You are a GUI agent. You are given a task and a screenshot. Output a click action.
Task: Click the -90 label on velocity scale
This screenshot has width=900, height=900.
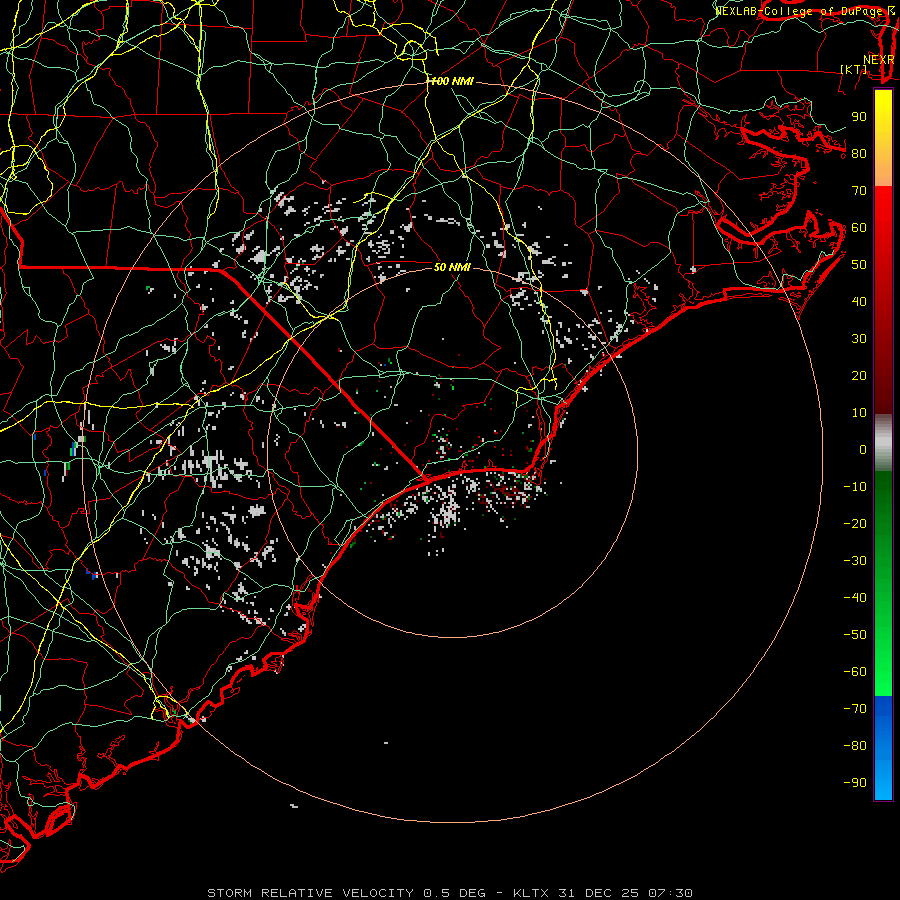click(x=855, y=783)
